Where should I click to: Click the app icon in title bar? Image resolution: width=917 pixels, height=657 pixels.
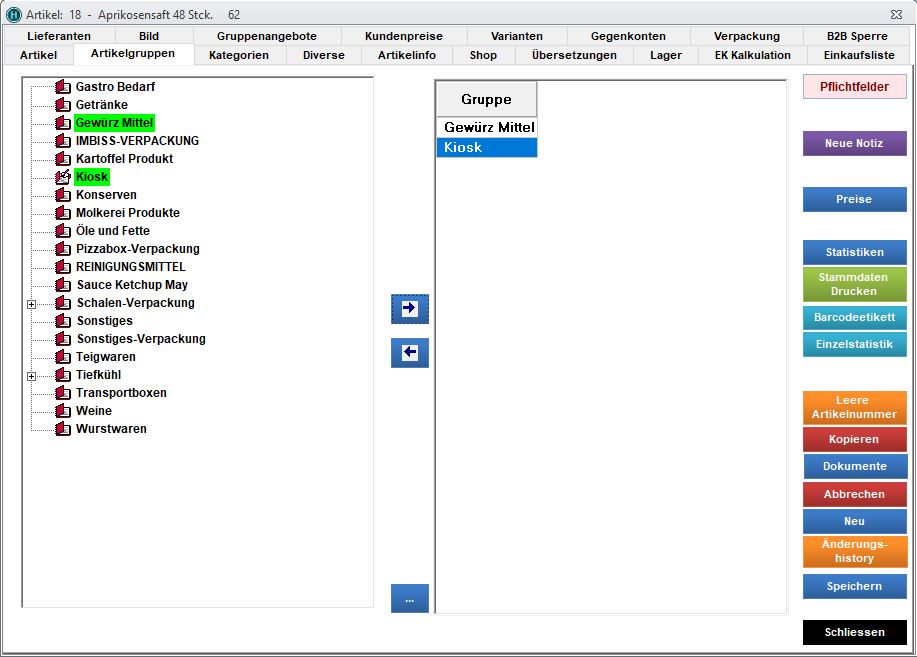[14, 15]
